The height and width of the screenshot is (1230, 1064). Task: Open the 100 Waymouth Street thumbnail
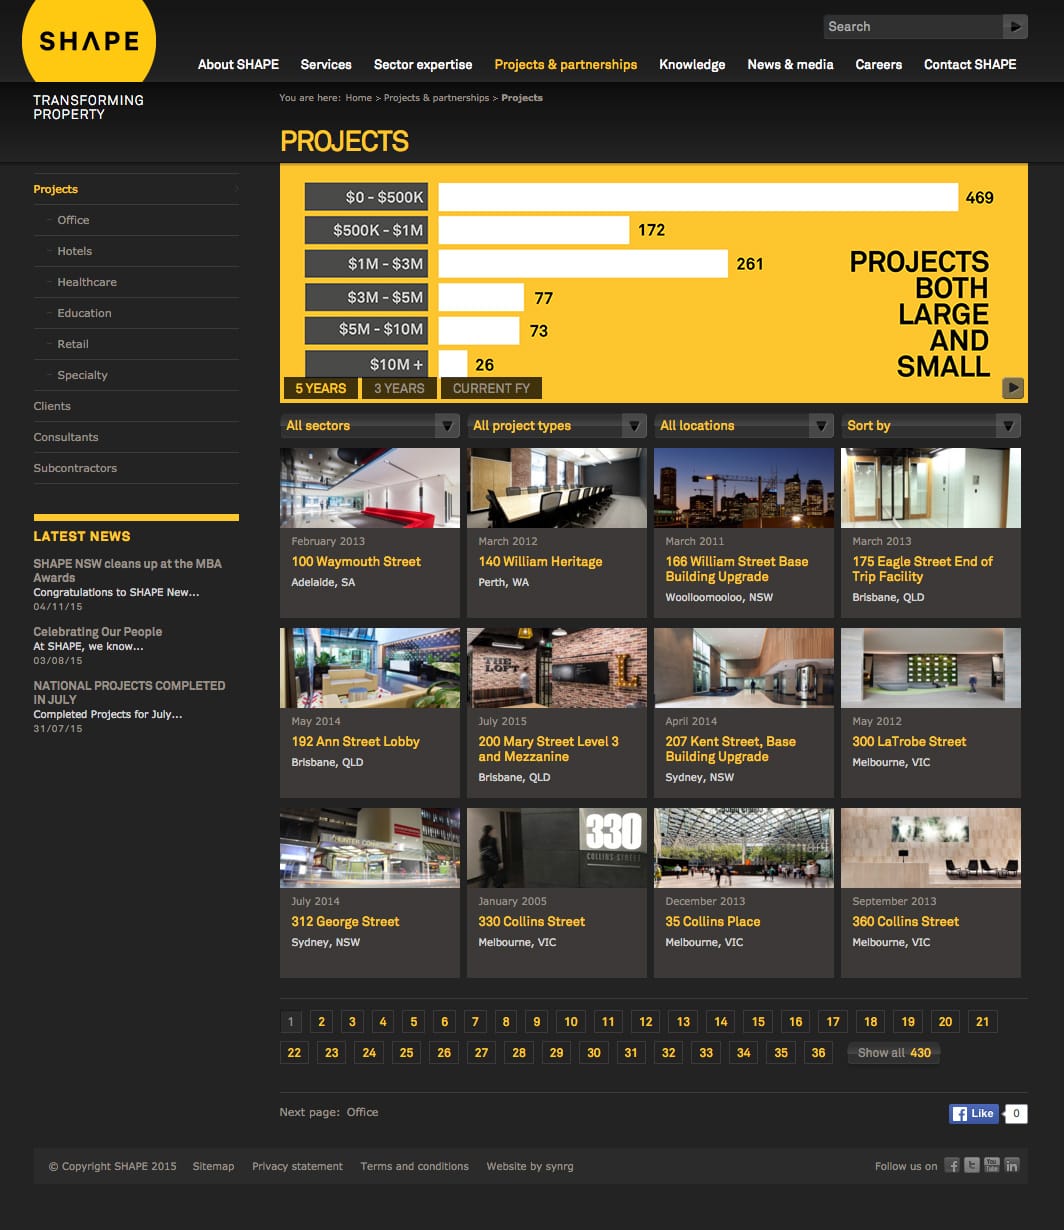point(370,488)
